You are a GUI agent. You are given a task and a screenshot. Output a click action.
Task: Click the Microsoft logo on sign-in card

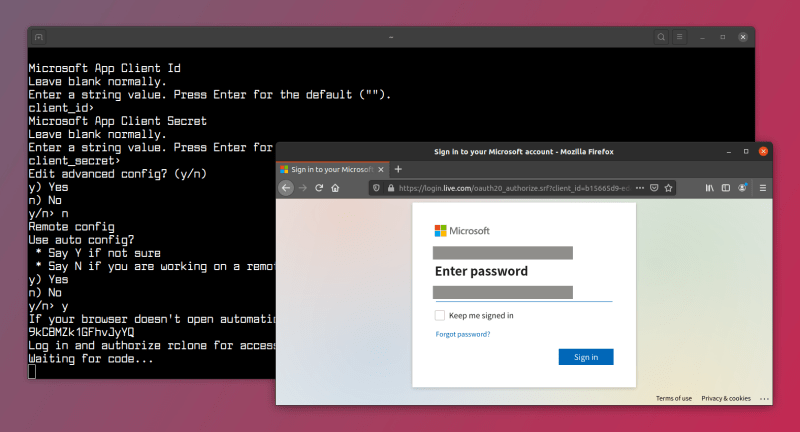462,231
